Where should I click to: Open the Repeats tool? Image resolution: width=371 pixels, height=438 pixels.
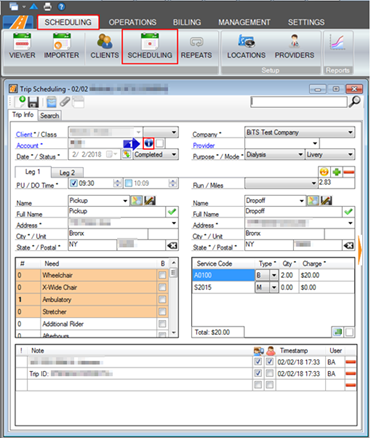click(x=196, y=46)
